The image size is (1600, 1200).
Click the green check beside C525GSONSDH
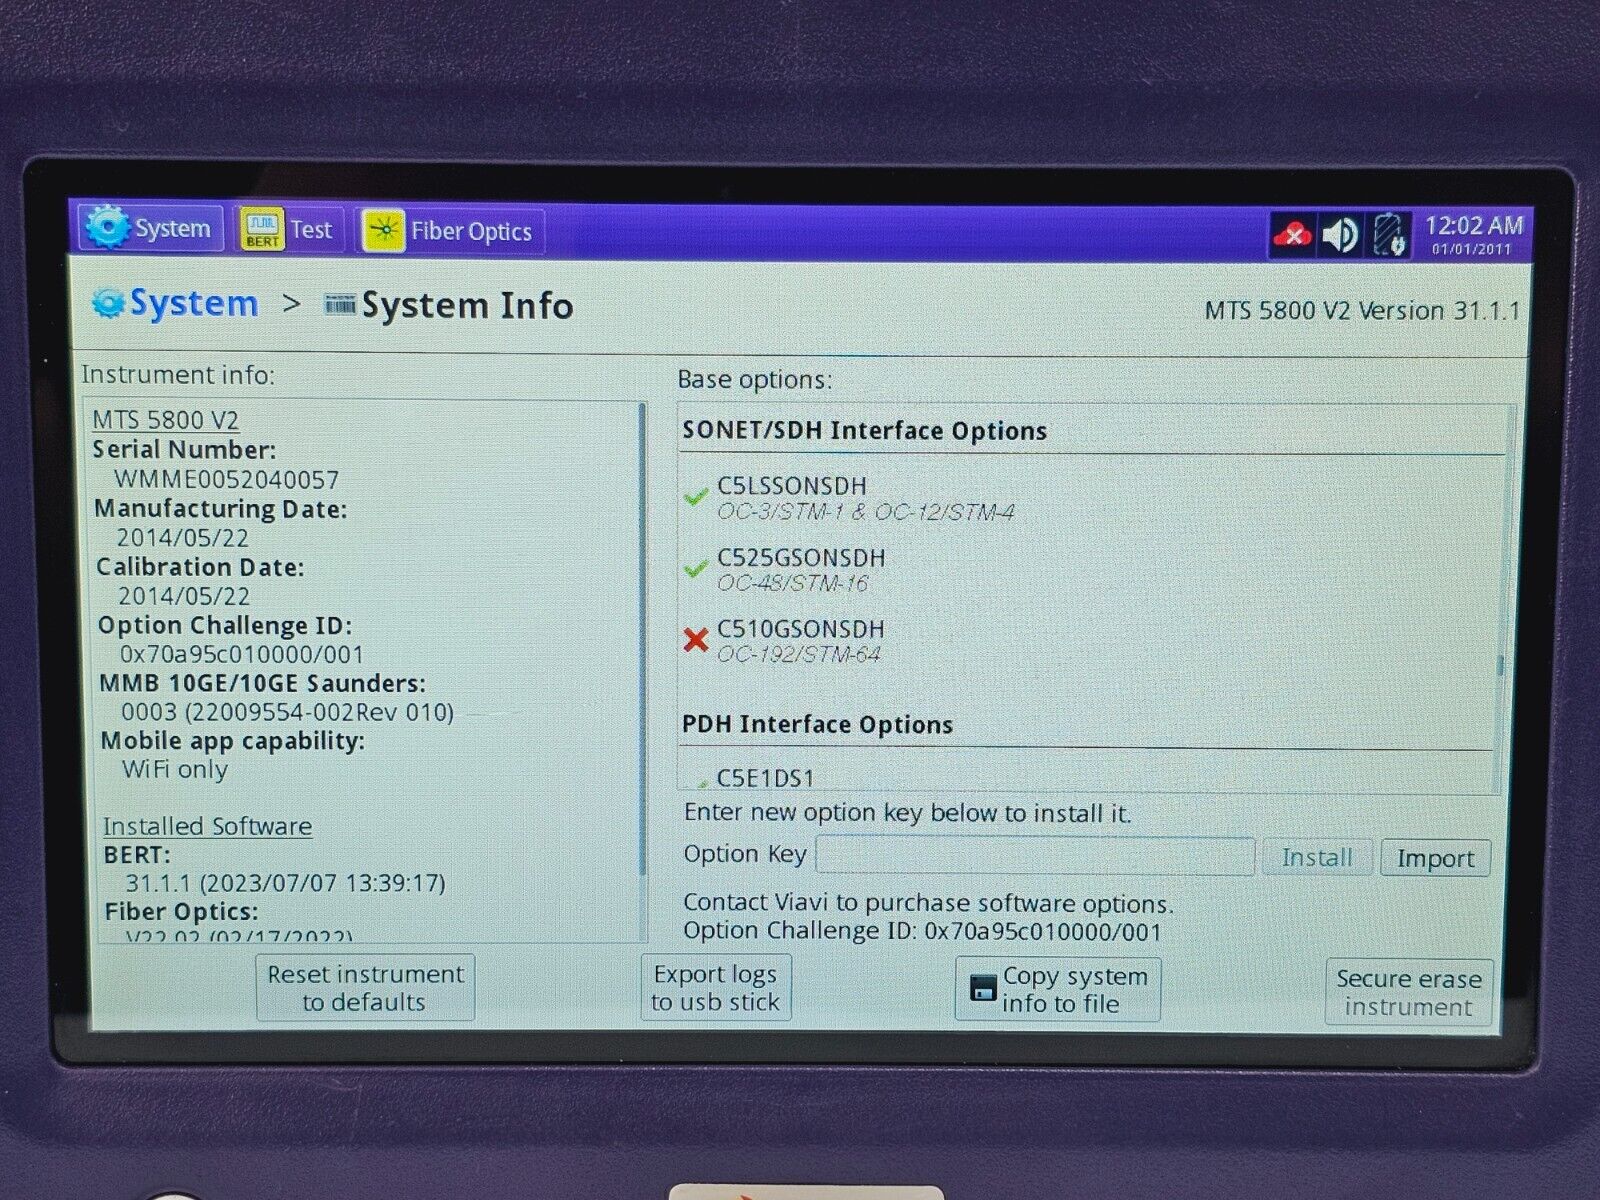pos(696,569)
